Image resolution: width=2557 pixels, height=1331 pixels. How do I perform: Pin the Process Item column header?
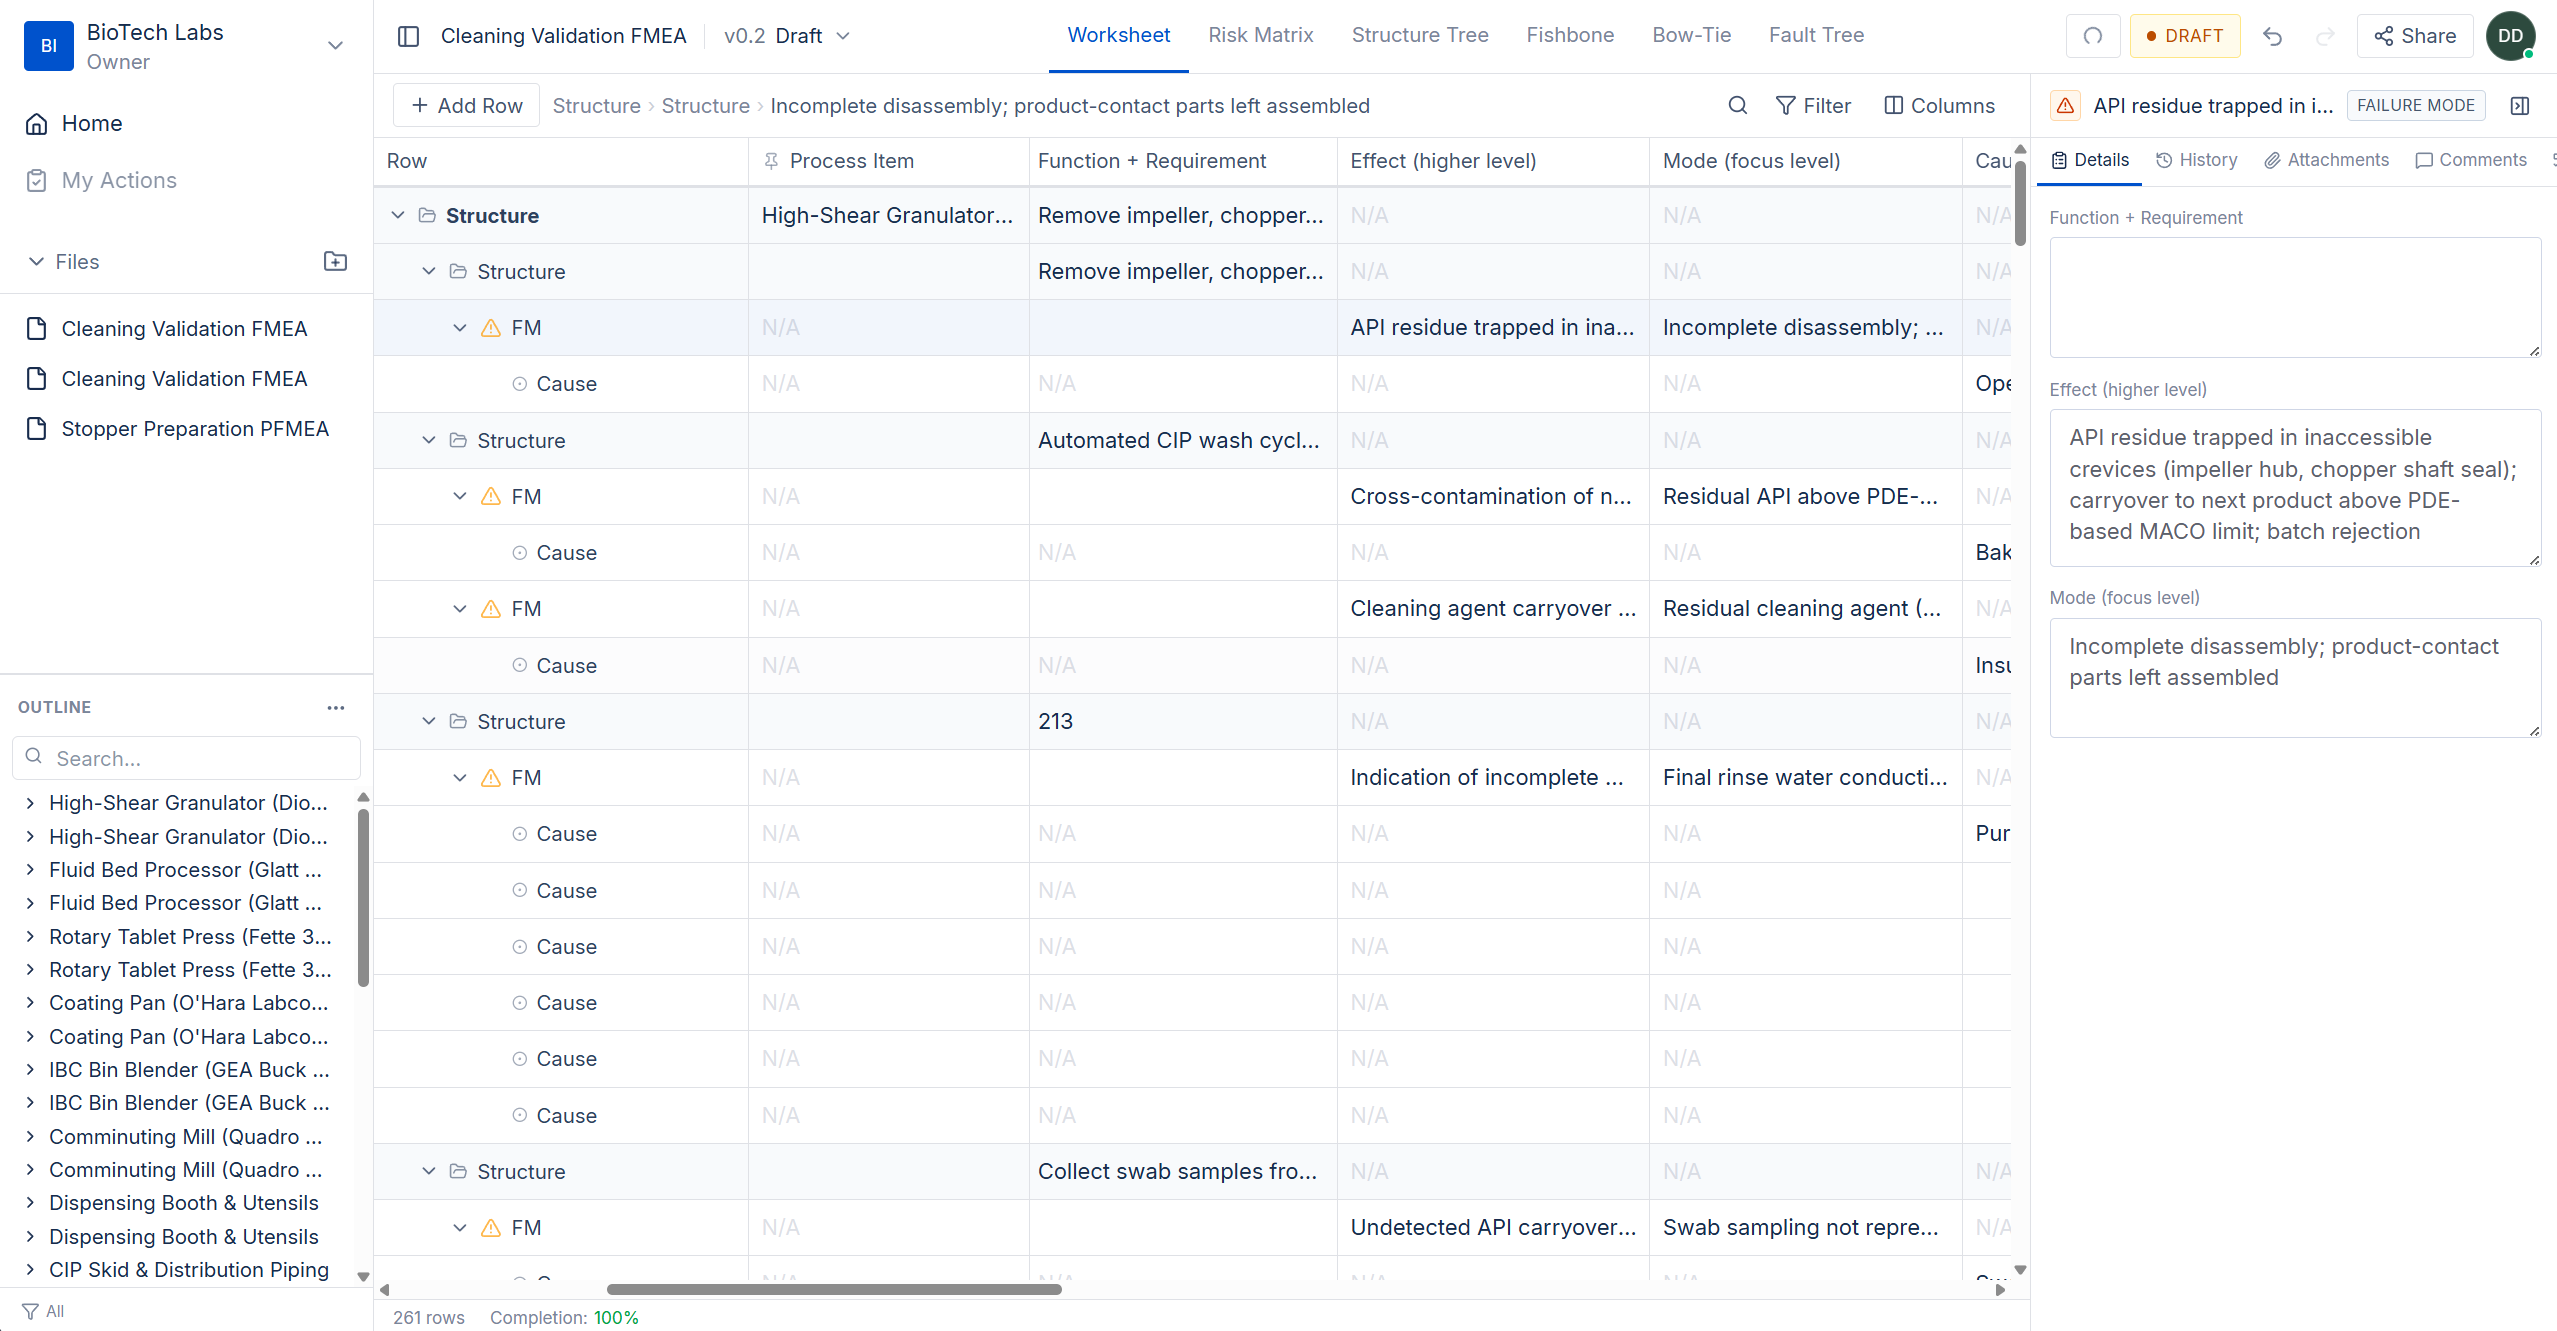[771, 160]
